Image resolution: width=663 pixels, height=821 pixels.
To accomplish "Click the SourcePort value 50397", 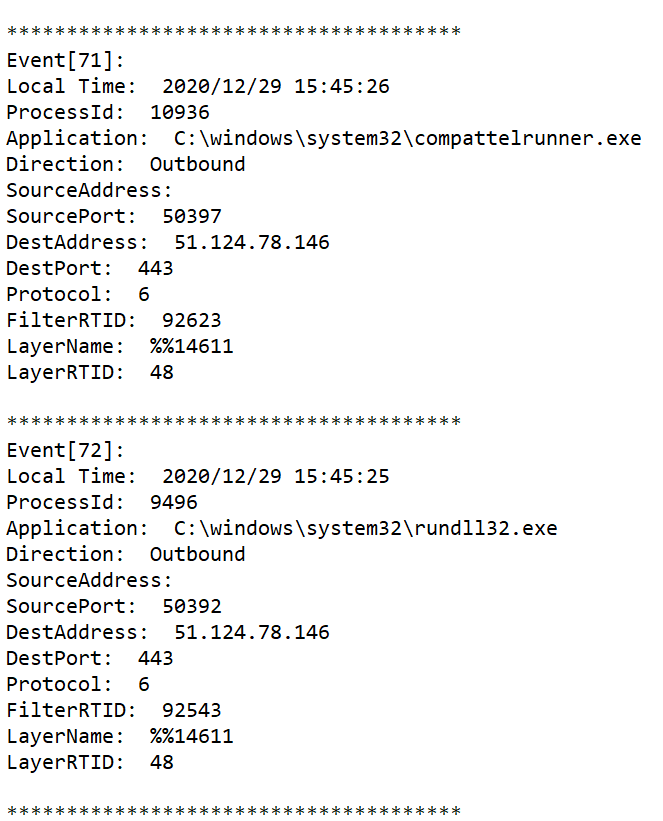I will click(191, 216).
